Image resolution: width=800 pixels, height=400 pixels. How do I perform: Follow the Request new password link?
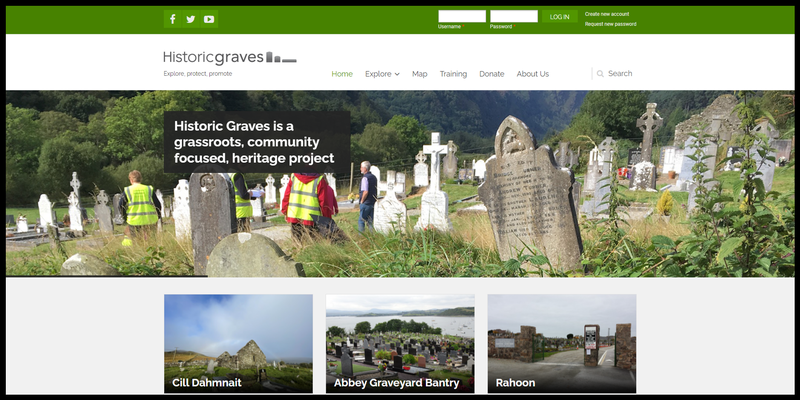611,24
